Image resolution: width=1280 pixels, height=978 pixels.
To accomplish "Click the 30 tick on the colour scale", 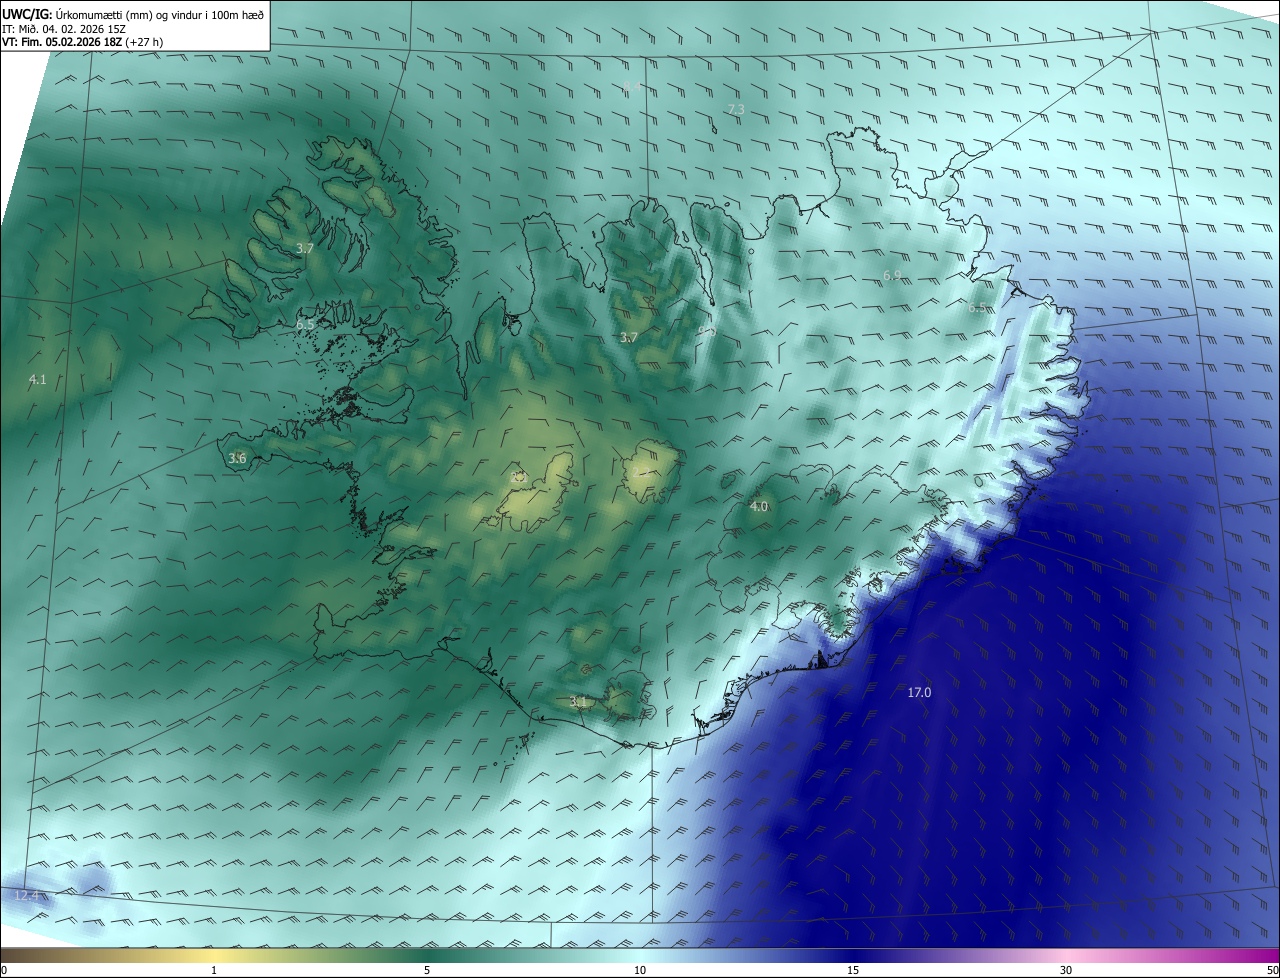I will 1066,970.
